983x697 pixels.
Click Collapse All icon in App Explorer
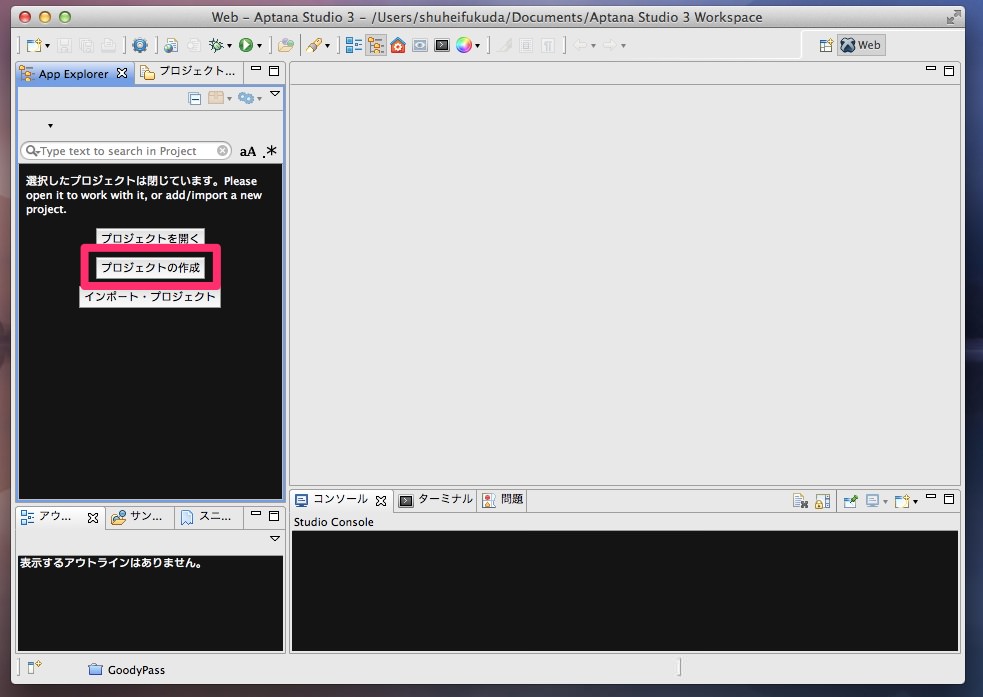[195, 98]
